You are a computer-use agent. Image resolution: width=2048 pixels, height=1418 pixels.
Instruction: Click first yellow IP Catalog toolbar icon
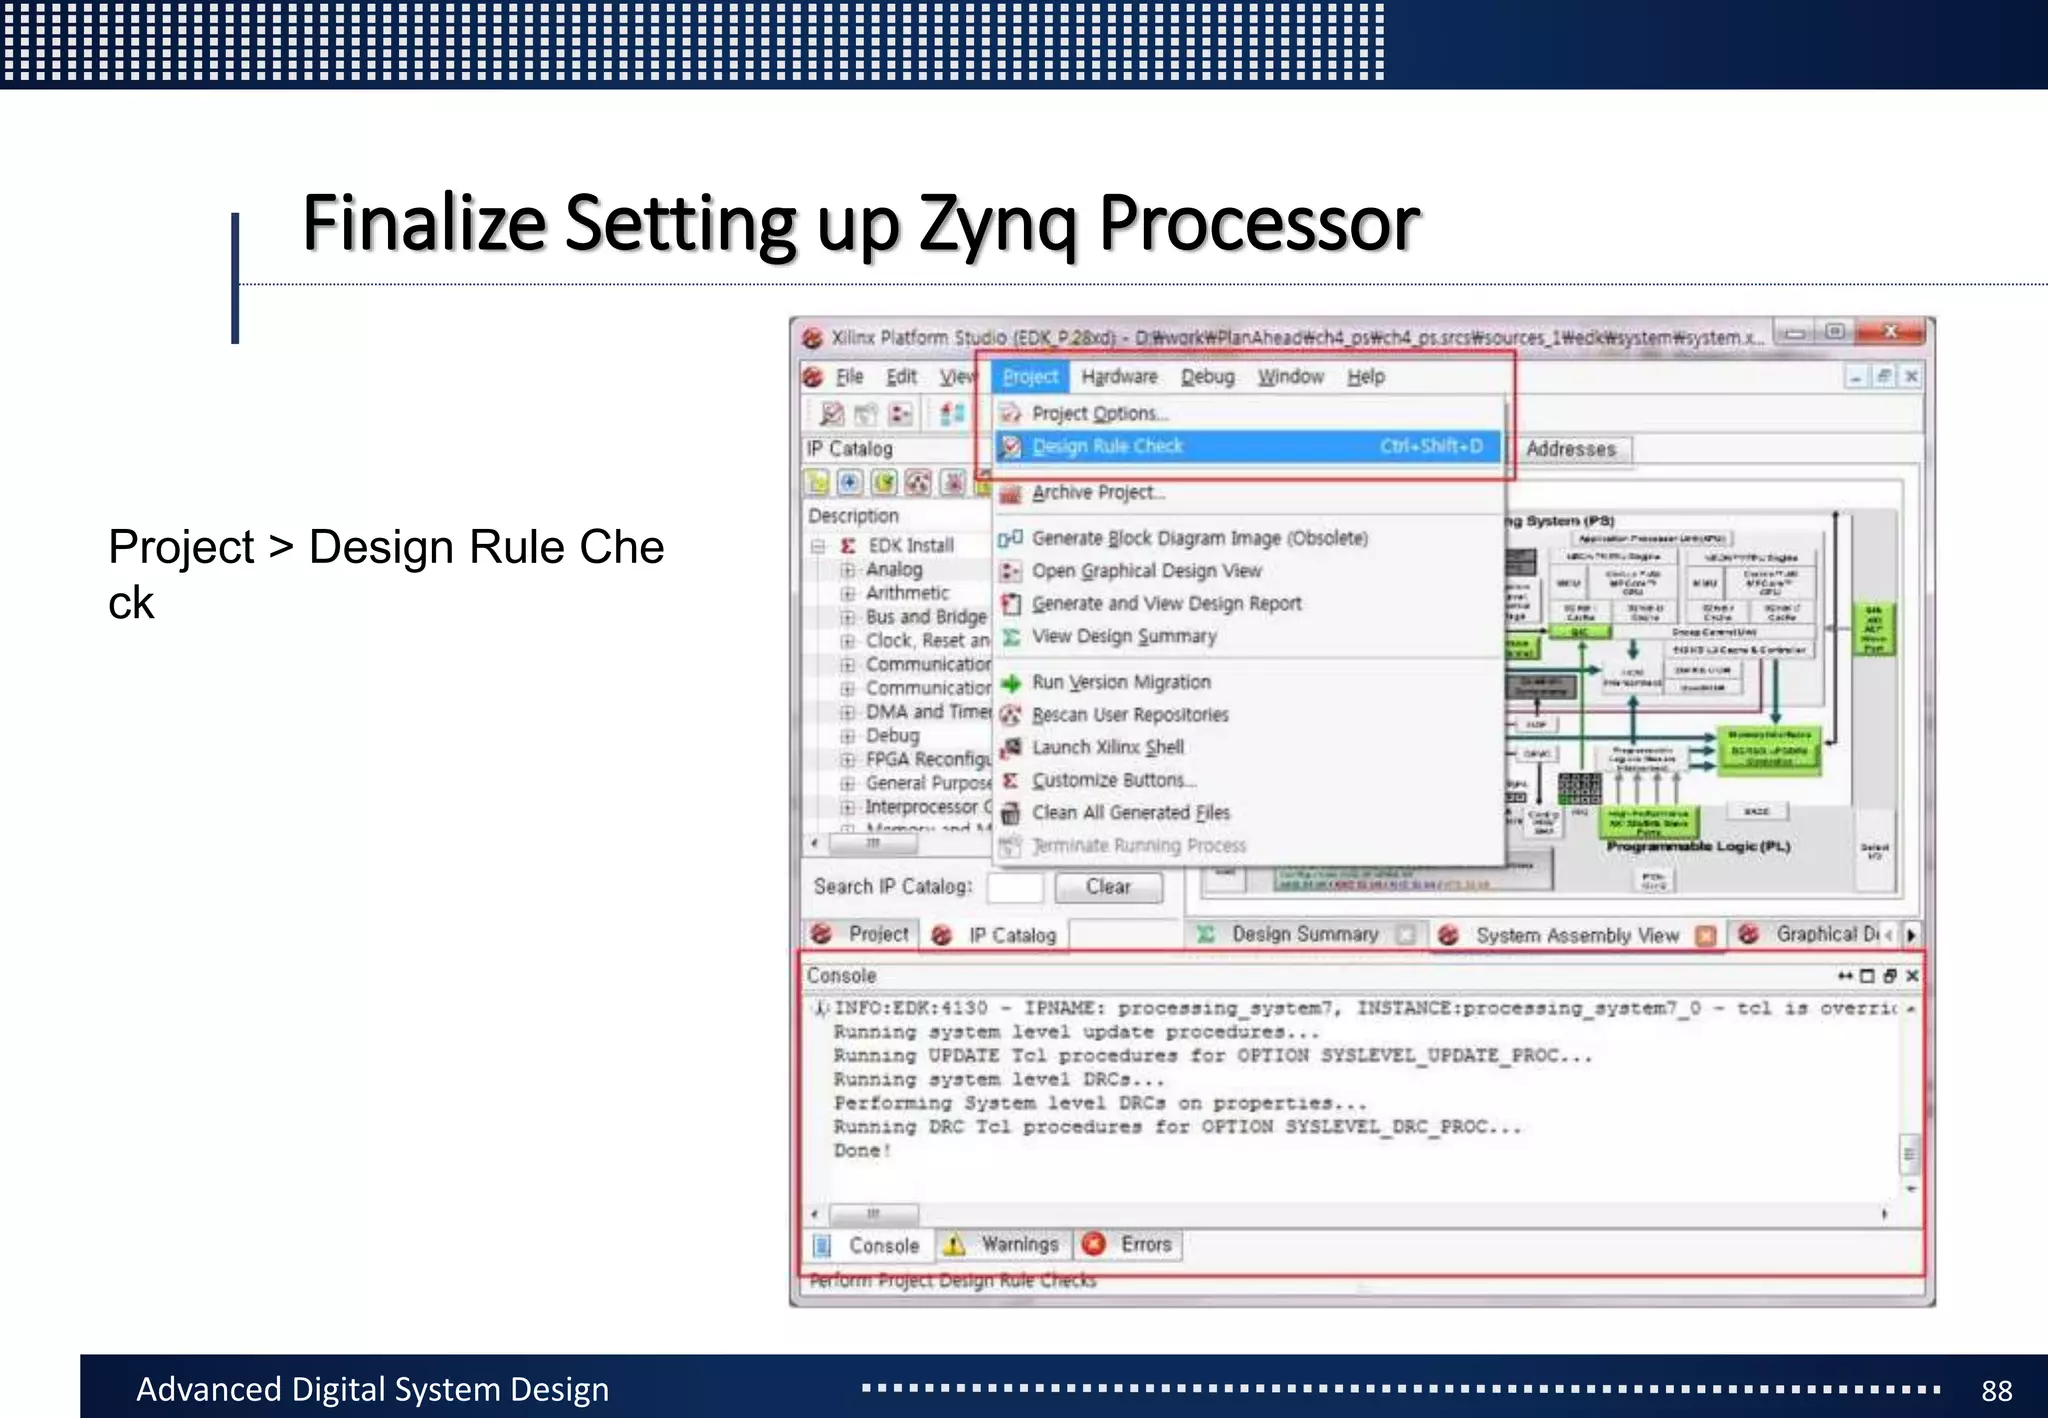(817, 483)
